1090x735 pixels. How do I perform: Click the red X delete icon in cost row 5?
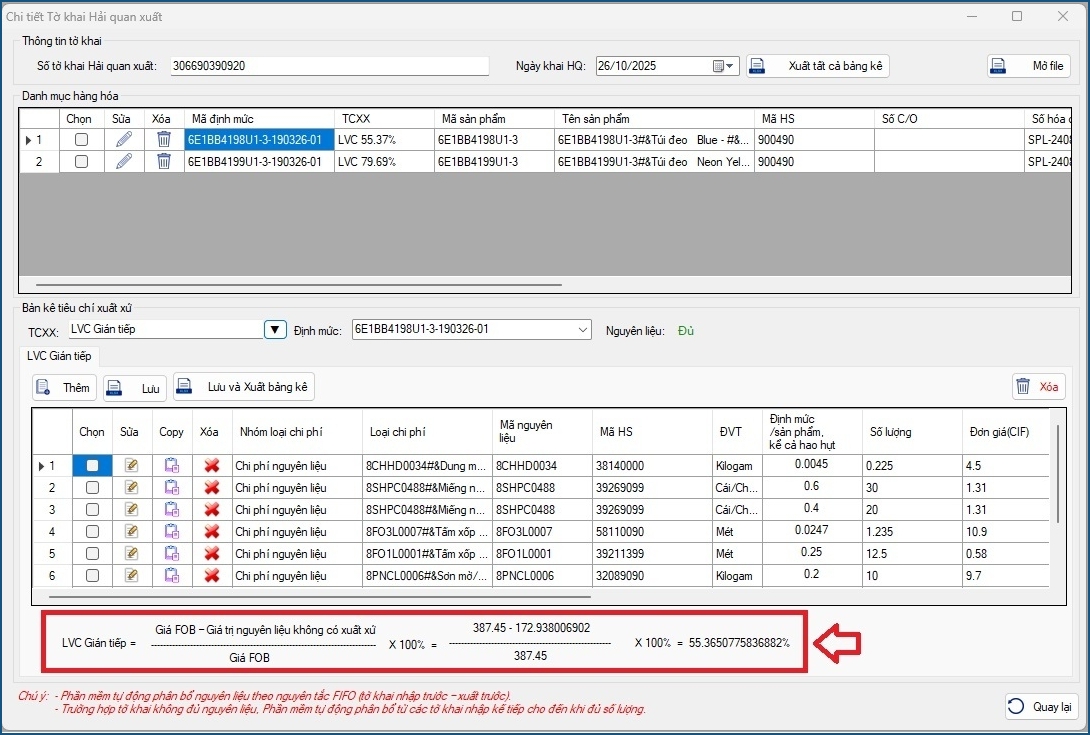click(211, 553)
